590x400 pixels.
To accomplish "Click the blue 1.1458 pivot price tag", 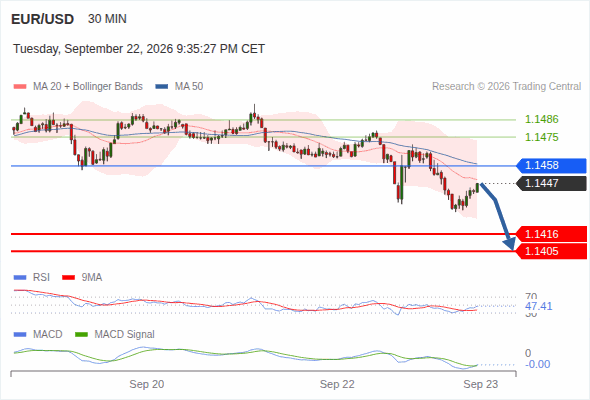I will tap(551, 165).
